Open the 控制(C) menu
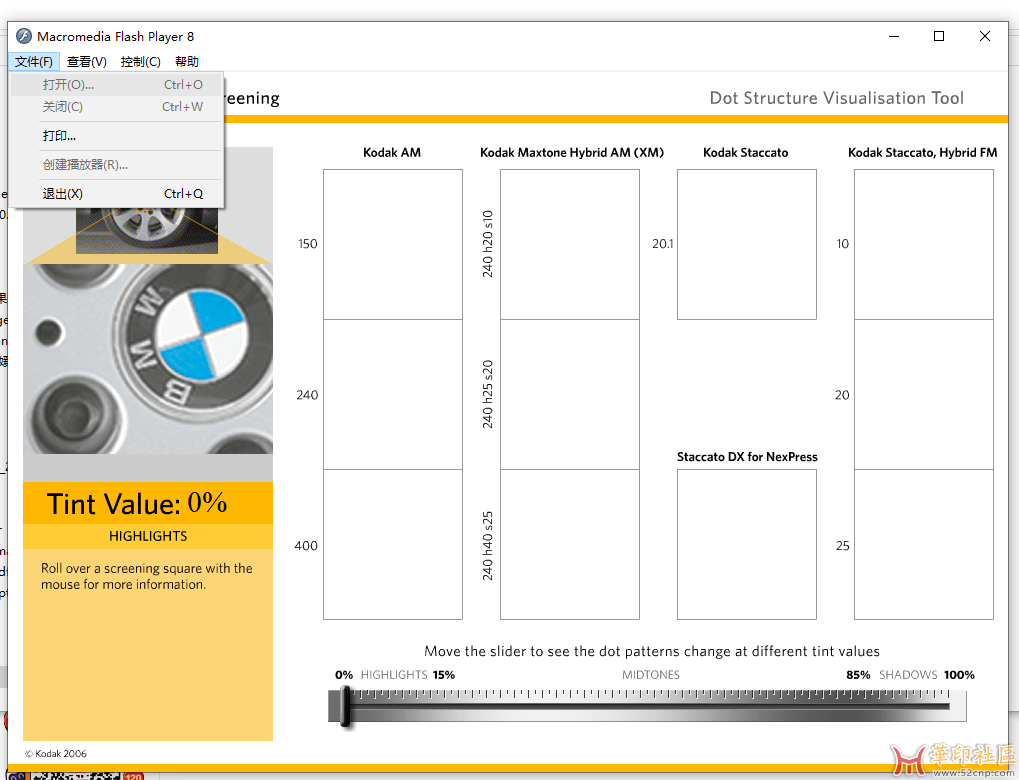 point(140,62)
